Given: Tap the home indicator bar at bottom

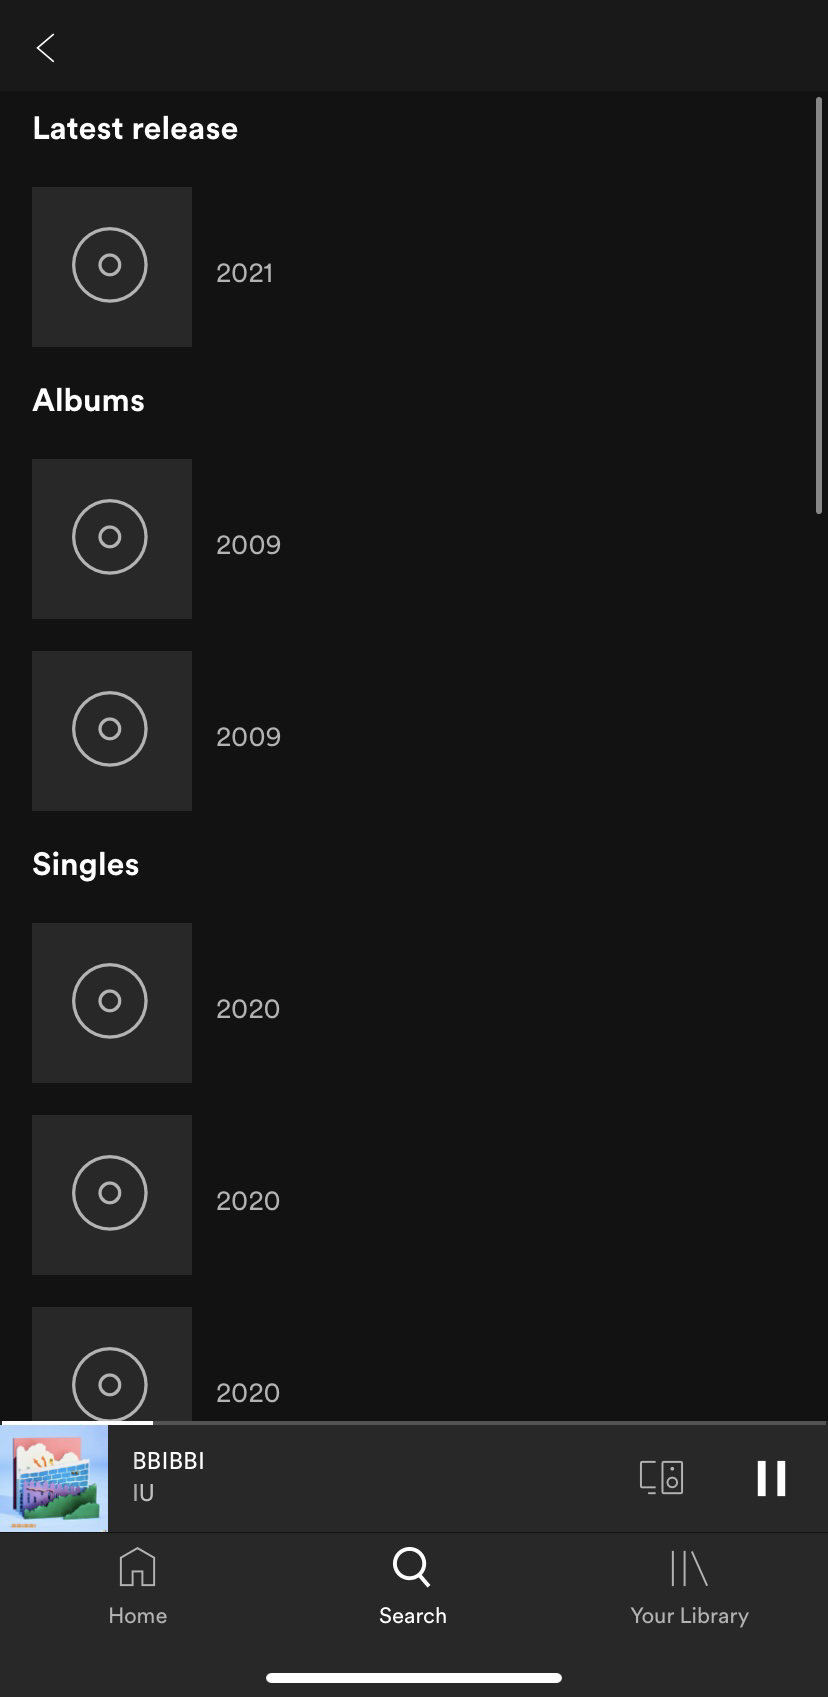Looking at the screenshot, I should click(414, 1677).
